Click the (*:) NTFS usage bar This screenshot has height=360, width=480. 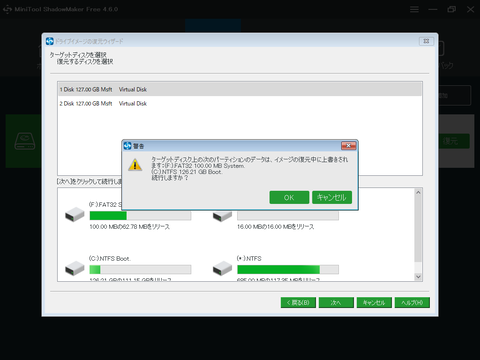click(x=288, y=269)
